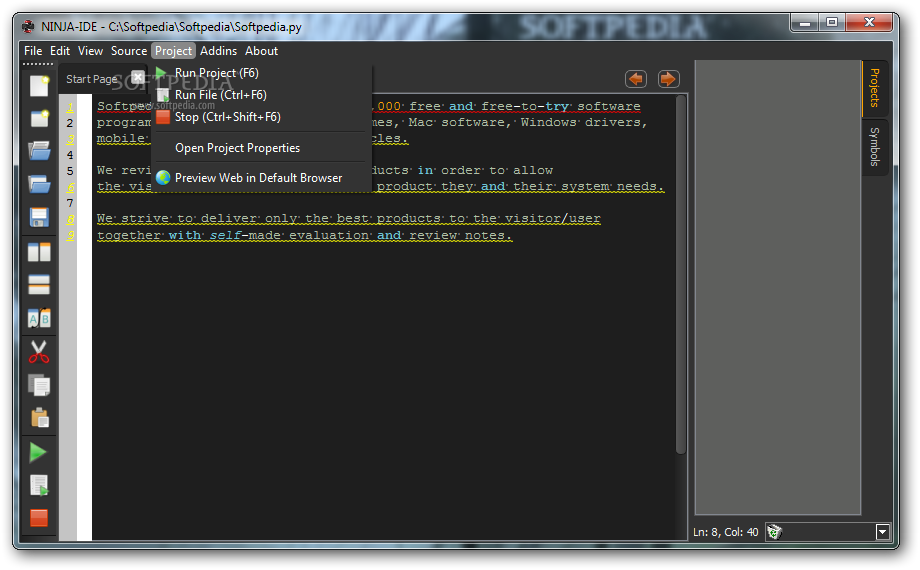This screenshot has height=570, width=920.
Task: Click the red Stop toolbar icon
Action: (x=39, y=518)
